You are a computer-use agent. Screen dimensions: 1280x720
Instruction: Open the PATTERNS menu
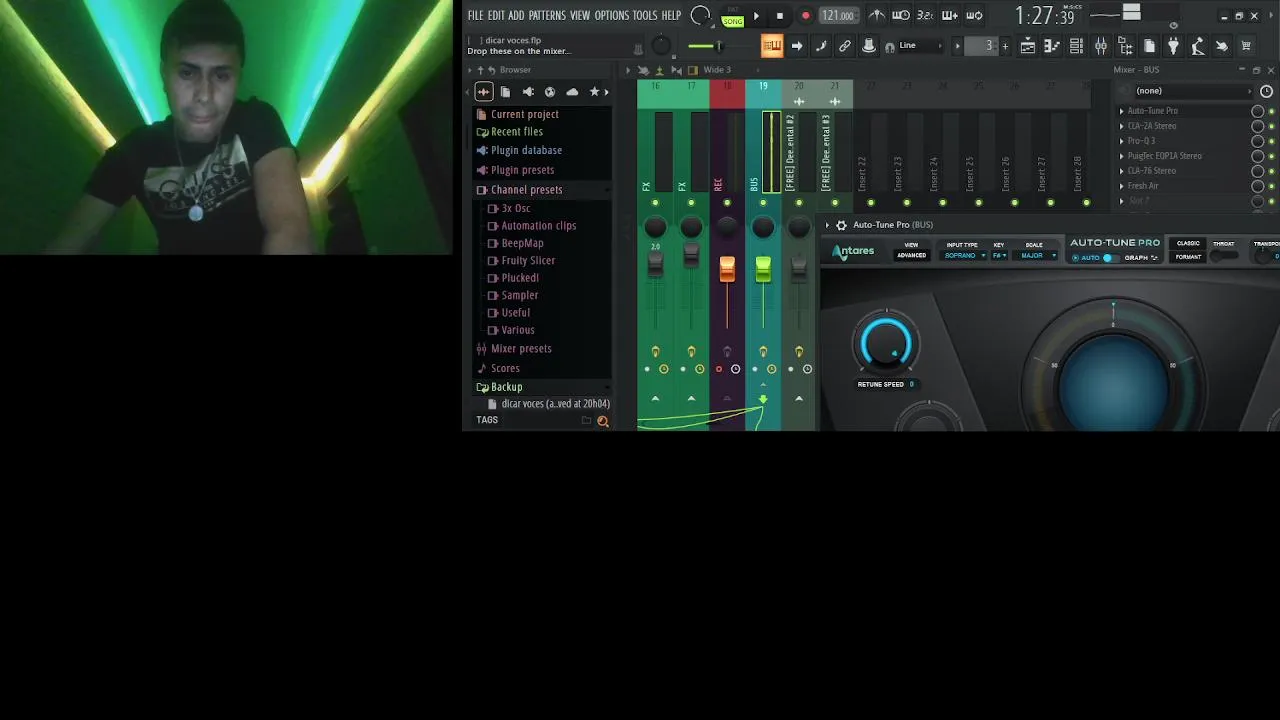[547, 15]
